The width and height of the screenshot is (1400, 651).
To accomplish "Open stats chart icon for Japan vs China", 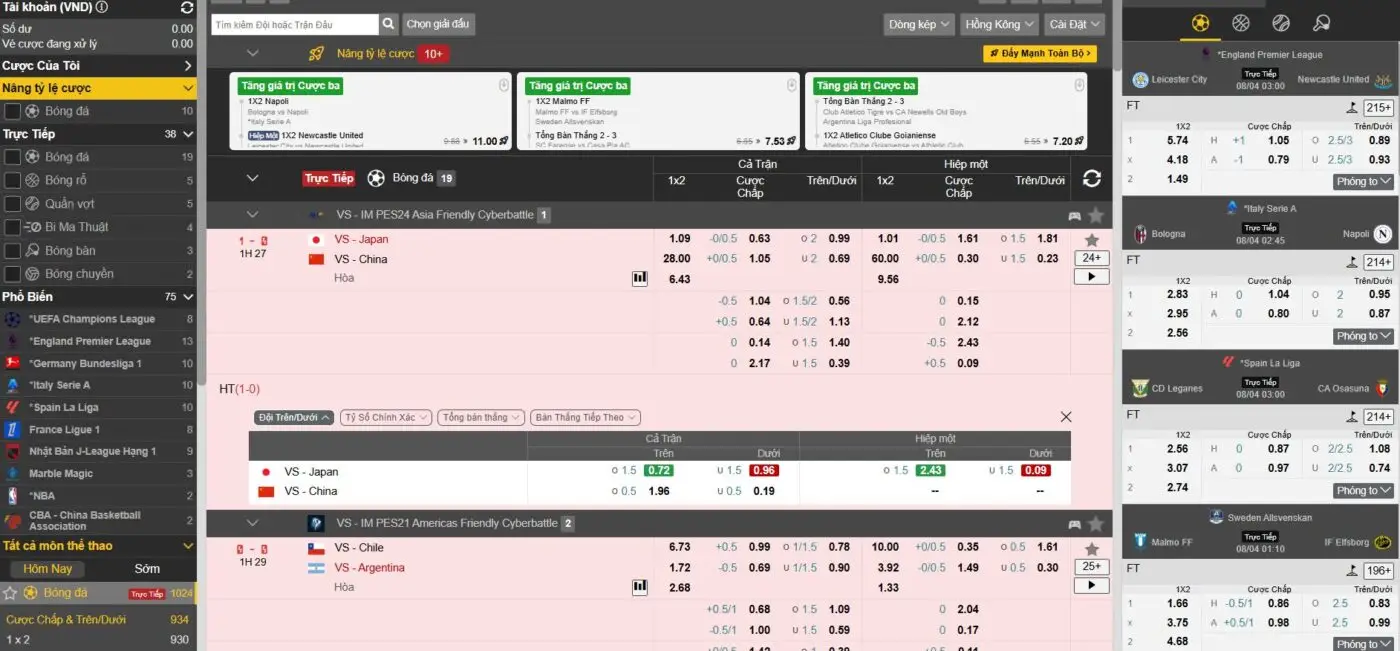I will pyautogui.click(x=640, y=278).
